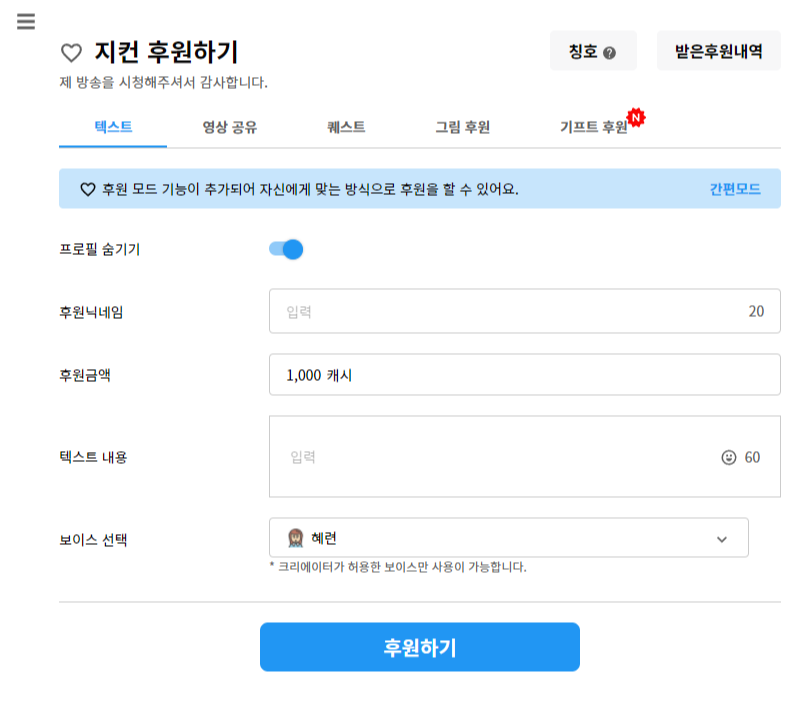Click the red N badge on 기프트 후원

636,117
